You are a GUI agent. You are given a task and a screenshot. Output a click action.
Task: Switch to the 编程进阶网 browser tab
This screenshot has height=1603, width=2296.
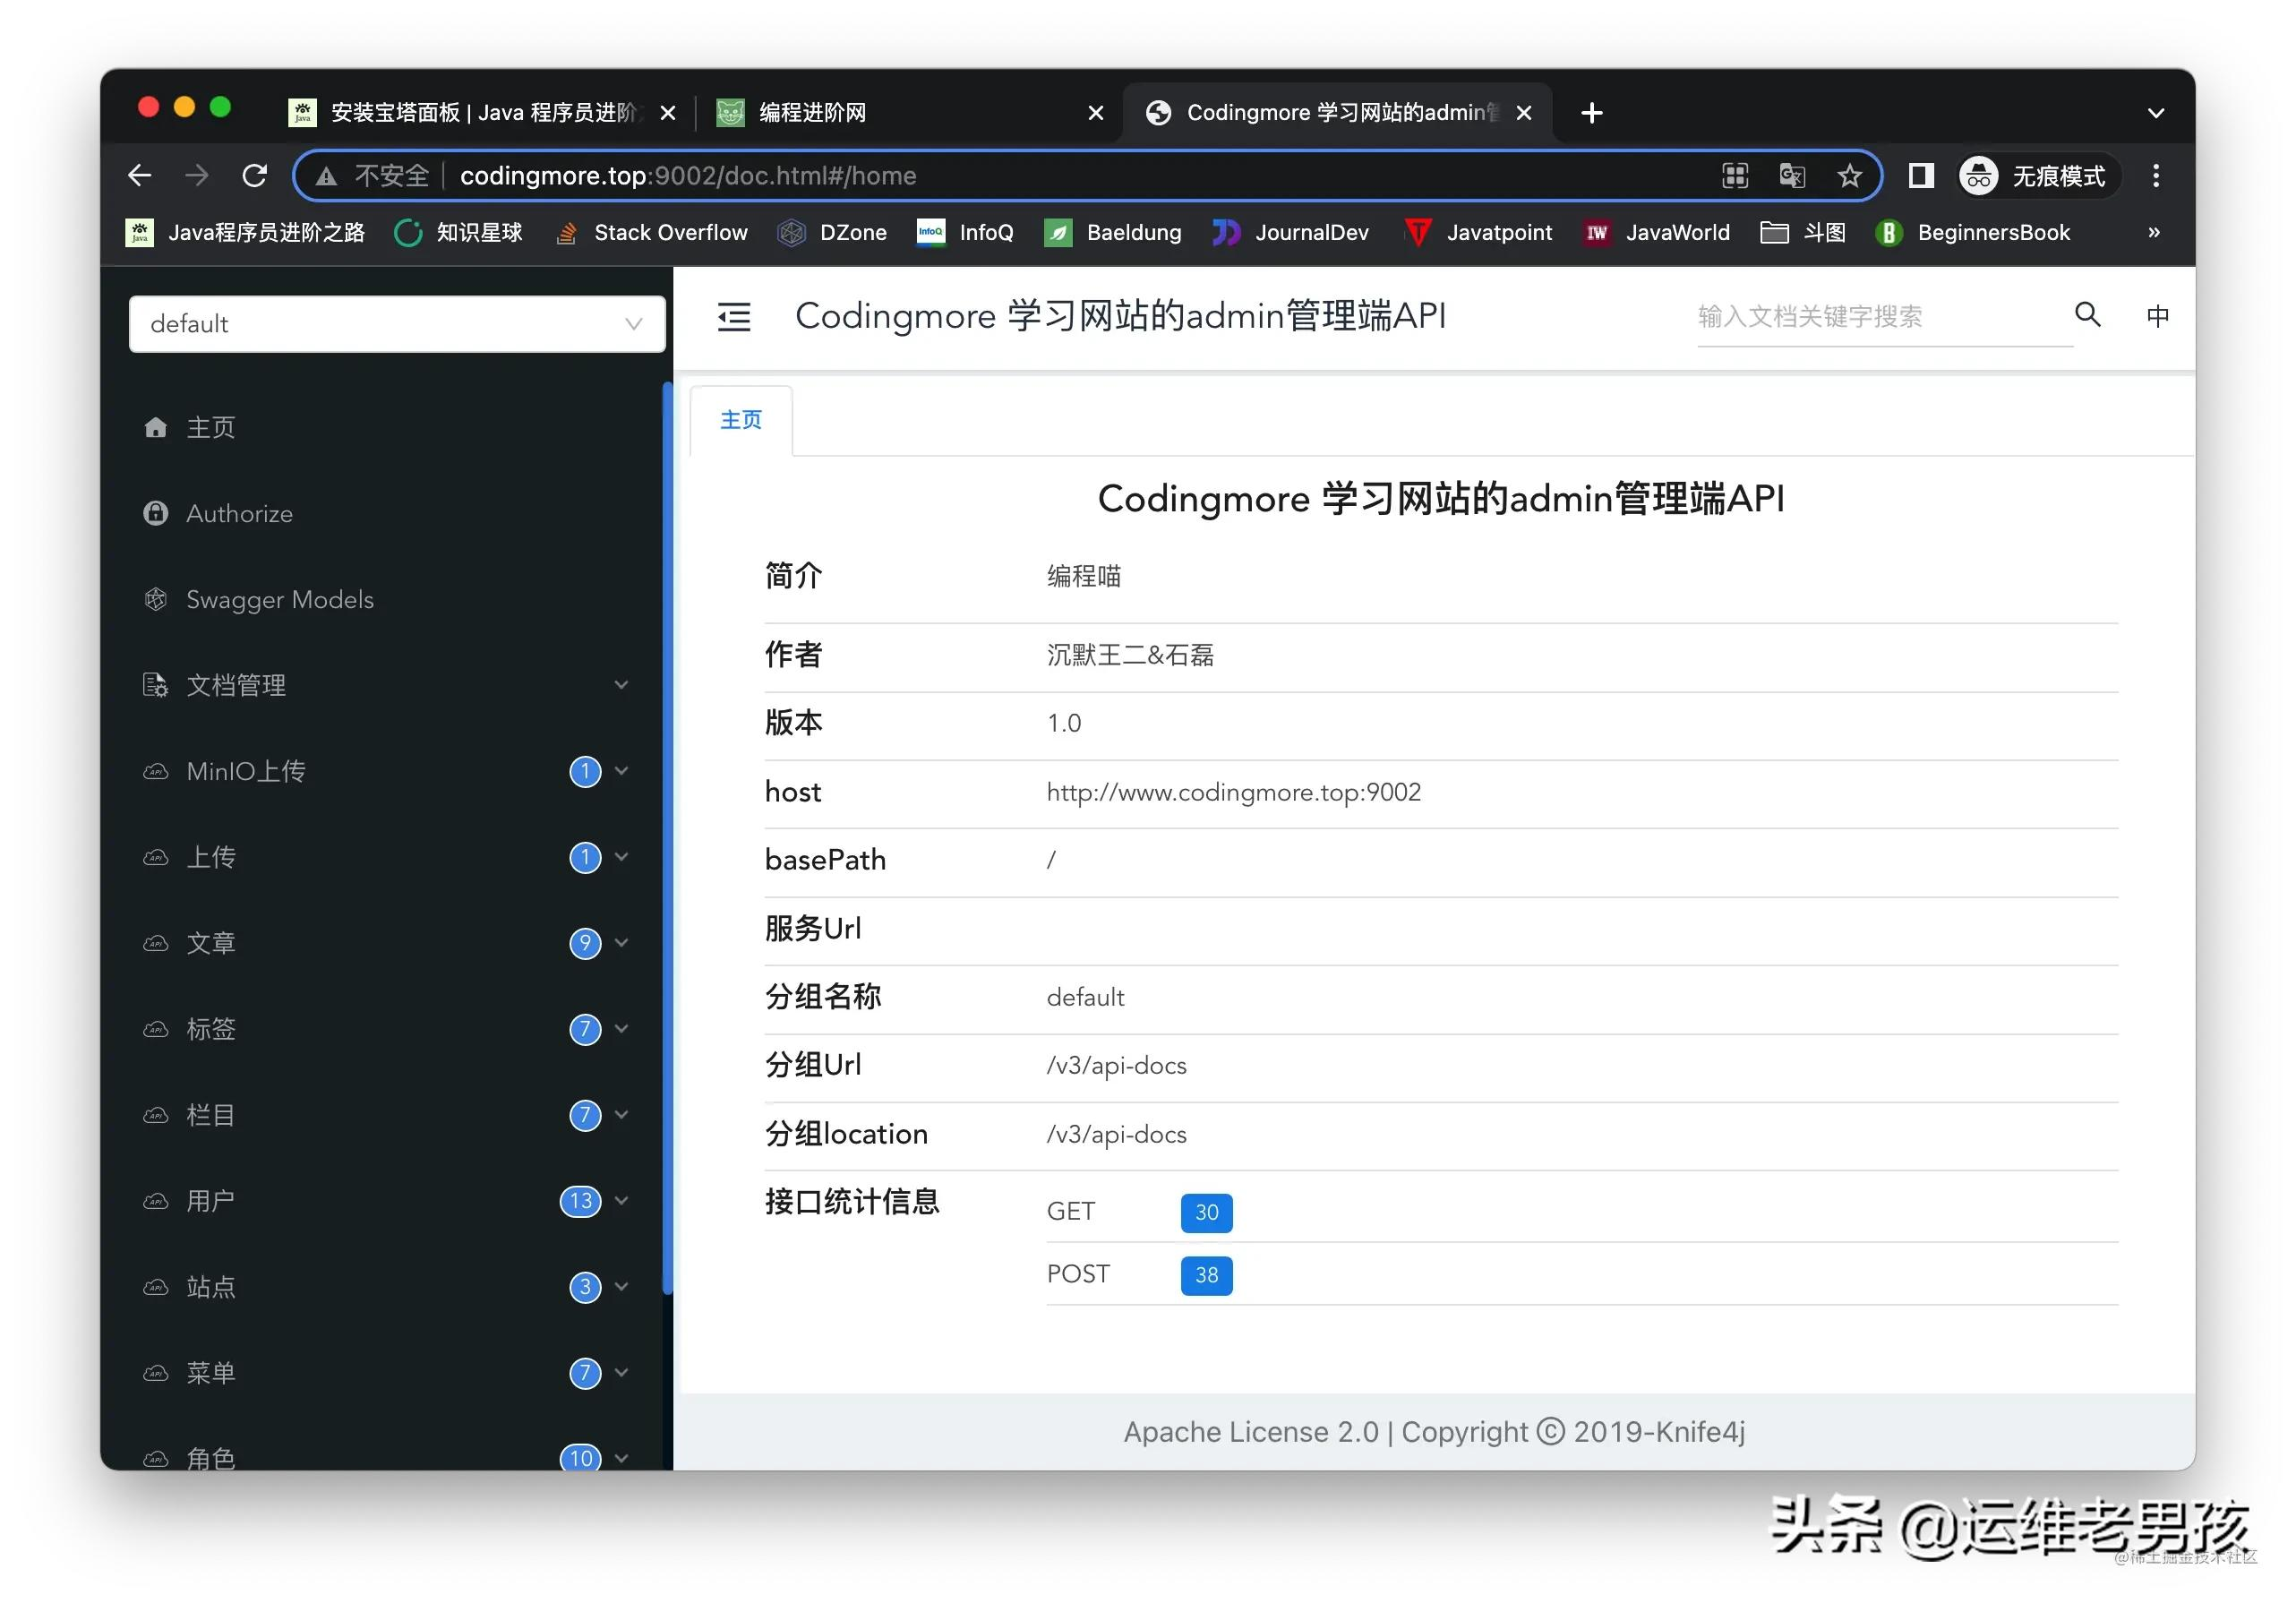click(810, 112)
